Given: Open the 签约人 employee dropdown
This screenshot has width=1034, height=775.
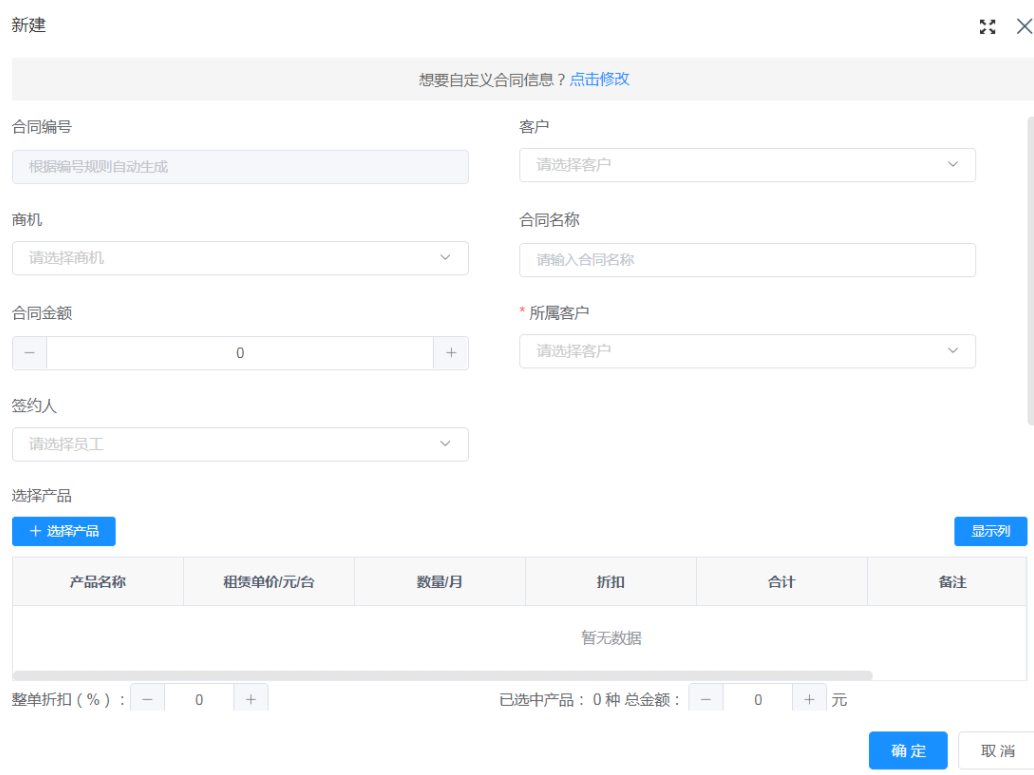Looking at the screenshot, I should tap(446, 444).
